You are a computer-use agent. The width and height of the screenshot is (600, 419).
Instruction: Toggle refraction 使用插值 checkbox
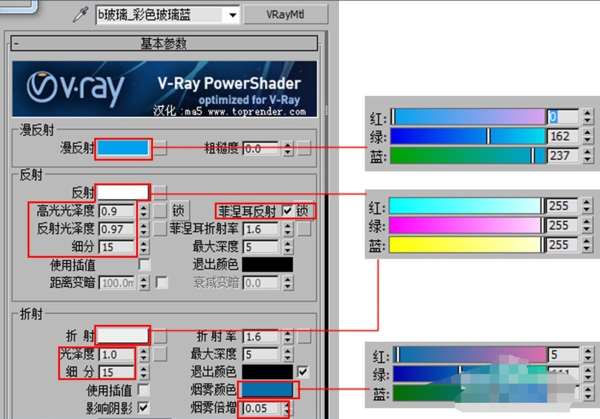point(144,390)
